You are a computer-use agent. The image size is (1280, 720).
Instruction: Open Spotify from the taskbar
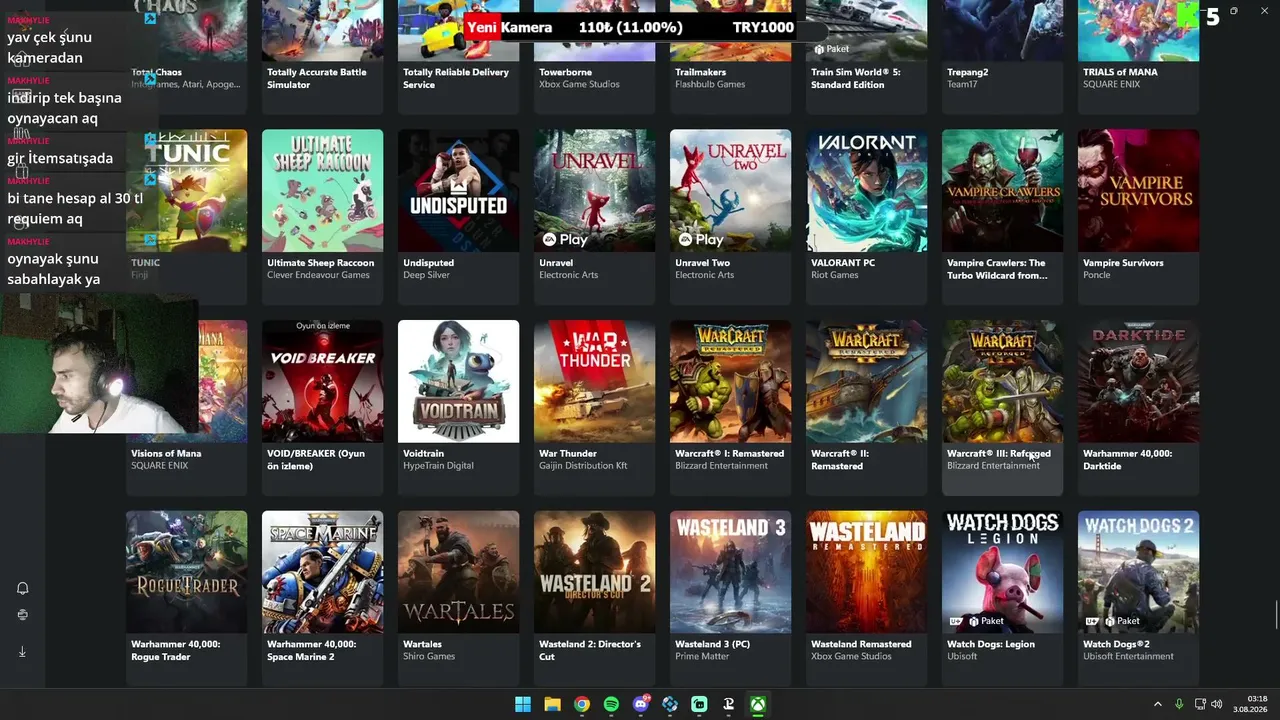(611, 704)
